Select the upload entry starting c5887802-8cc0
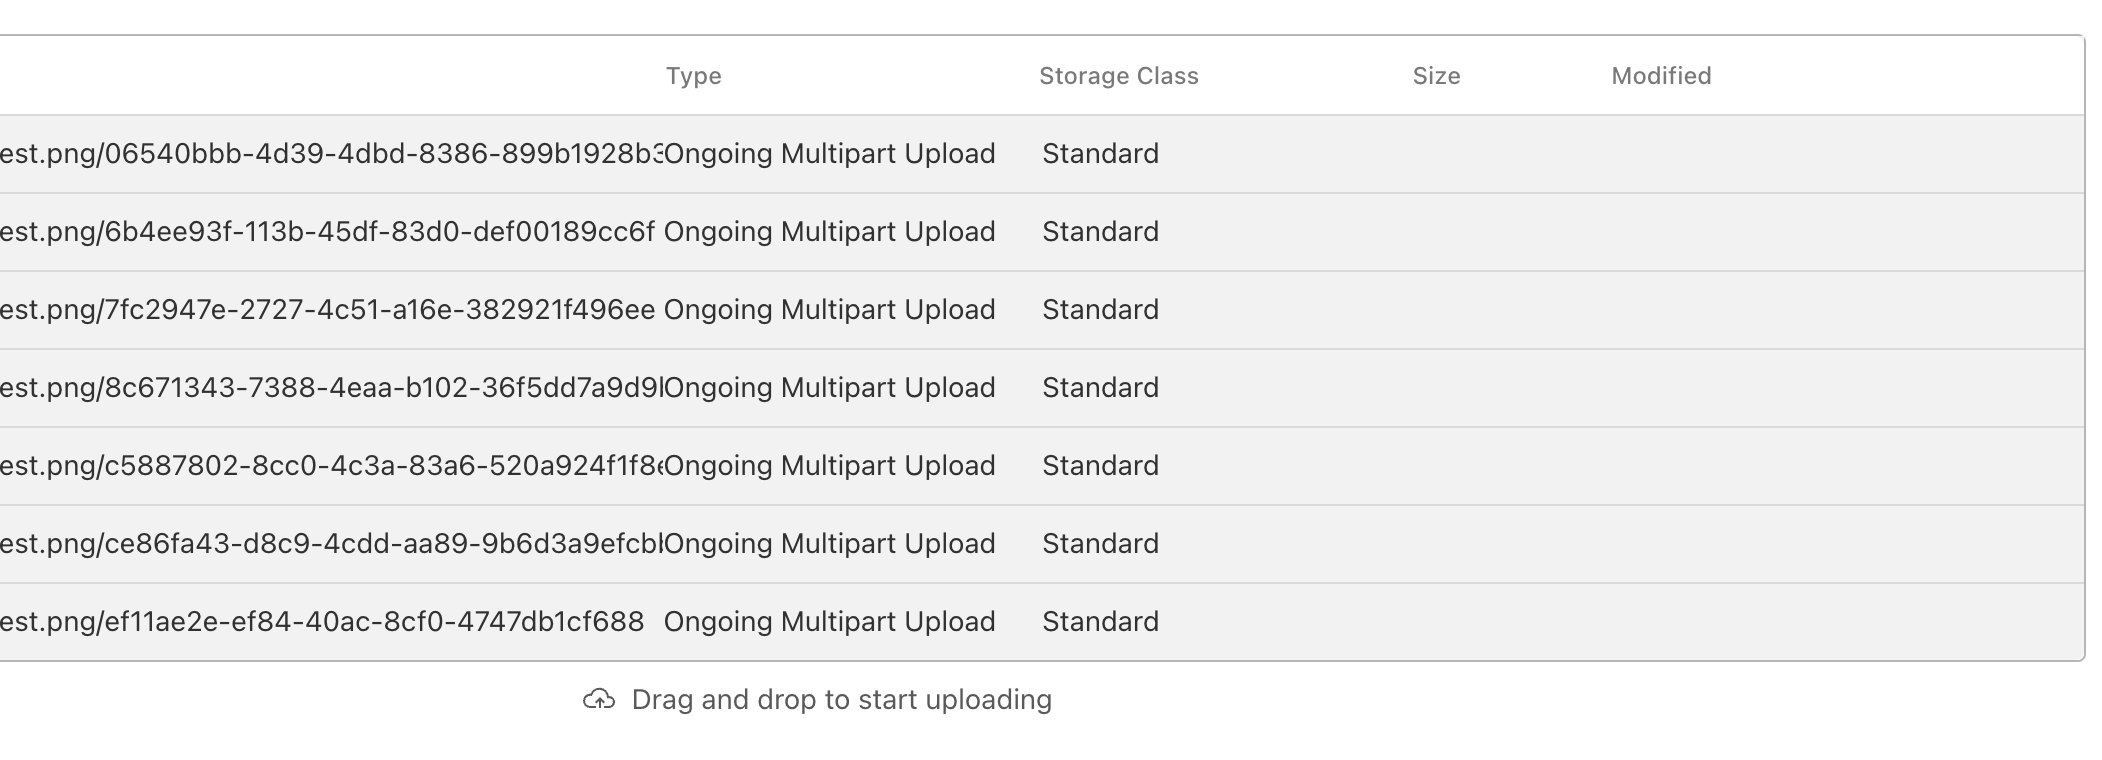The image size is (2102, 760). (x=330, y=466)
